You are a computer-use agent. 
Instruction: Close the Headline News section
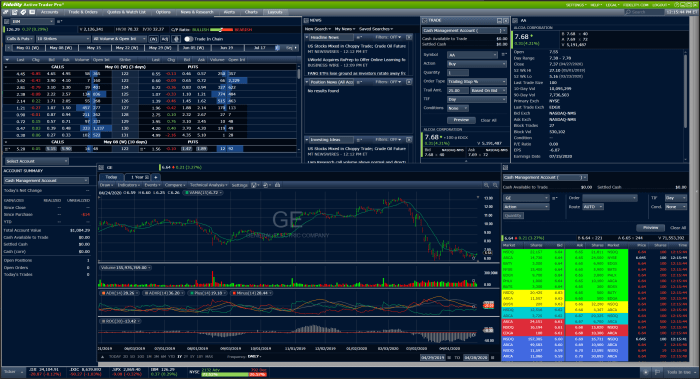(409, 37)
